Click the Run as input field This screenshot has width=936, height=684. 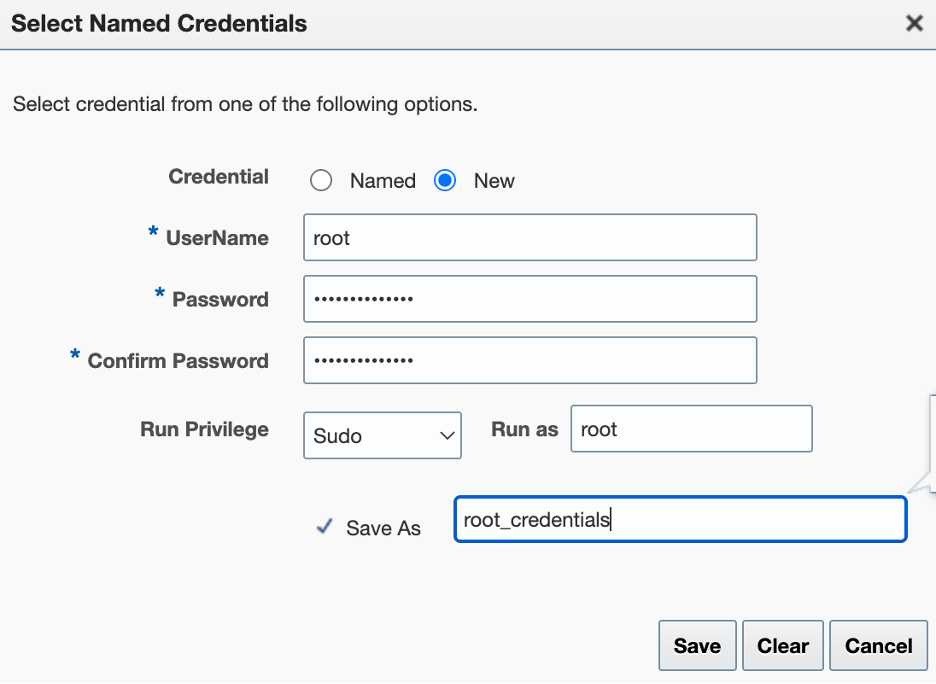pos(691,429)
